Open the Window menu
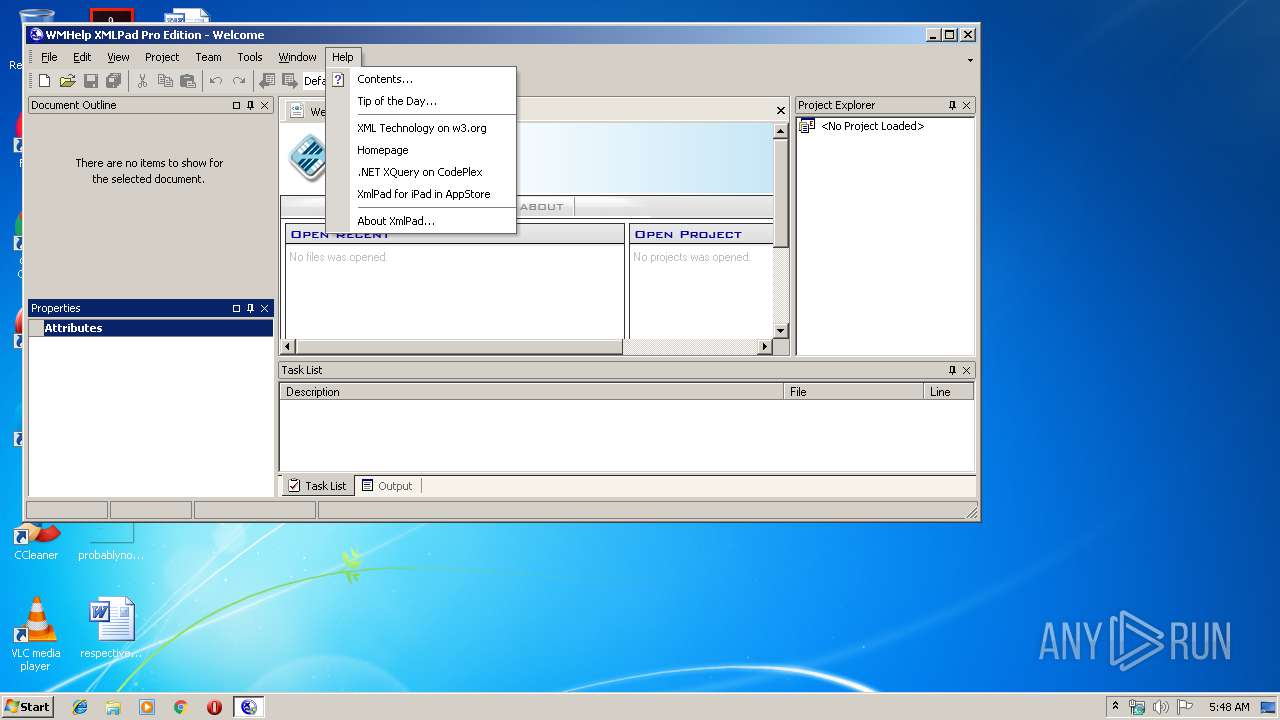The width and height of the screenshot is (1280, 720). point(297,57)
